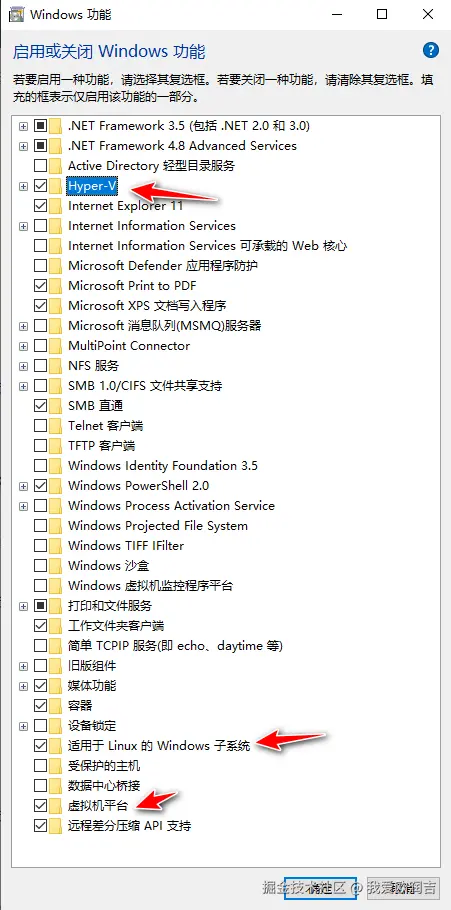Select Windows Projected File System label
451x910 pixels.
point(157,525)
